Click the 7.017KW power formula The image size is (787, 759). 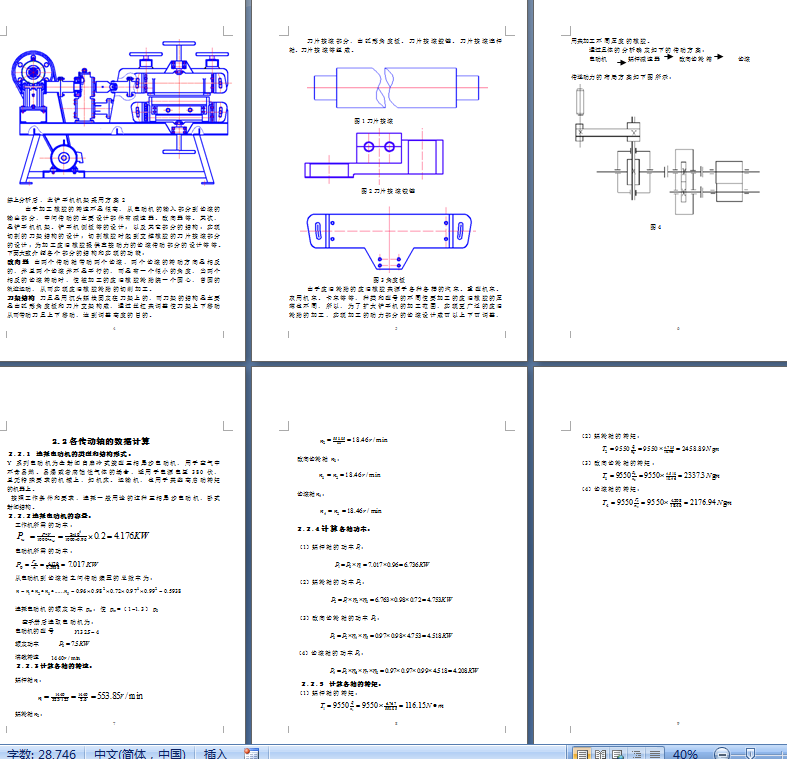tap(57, 564)
